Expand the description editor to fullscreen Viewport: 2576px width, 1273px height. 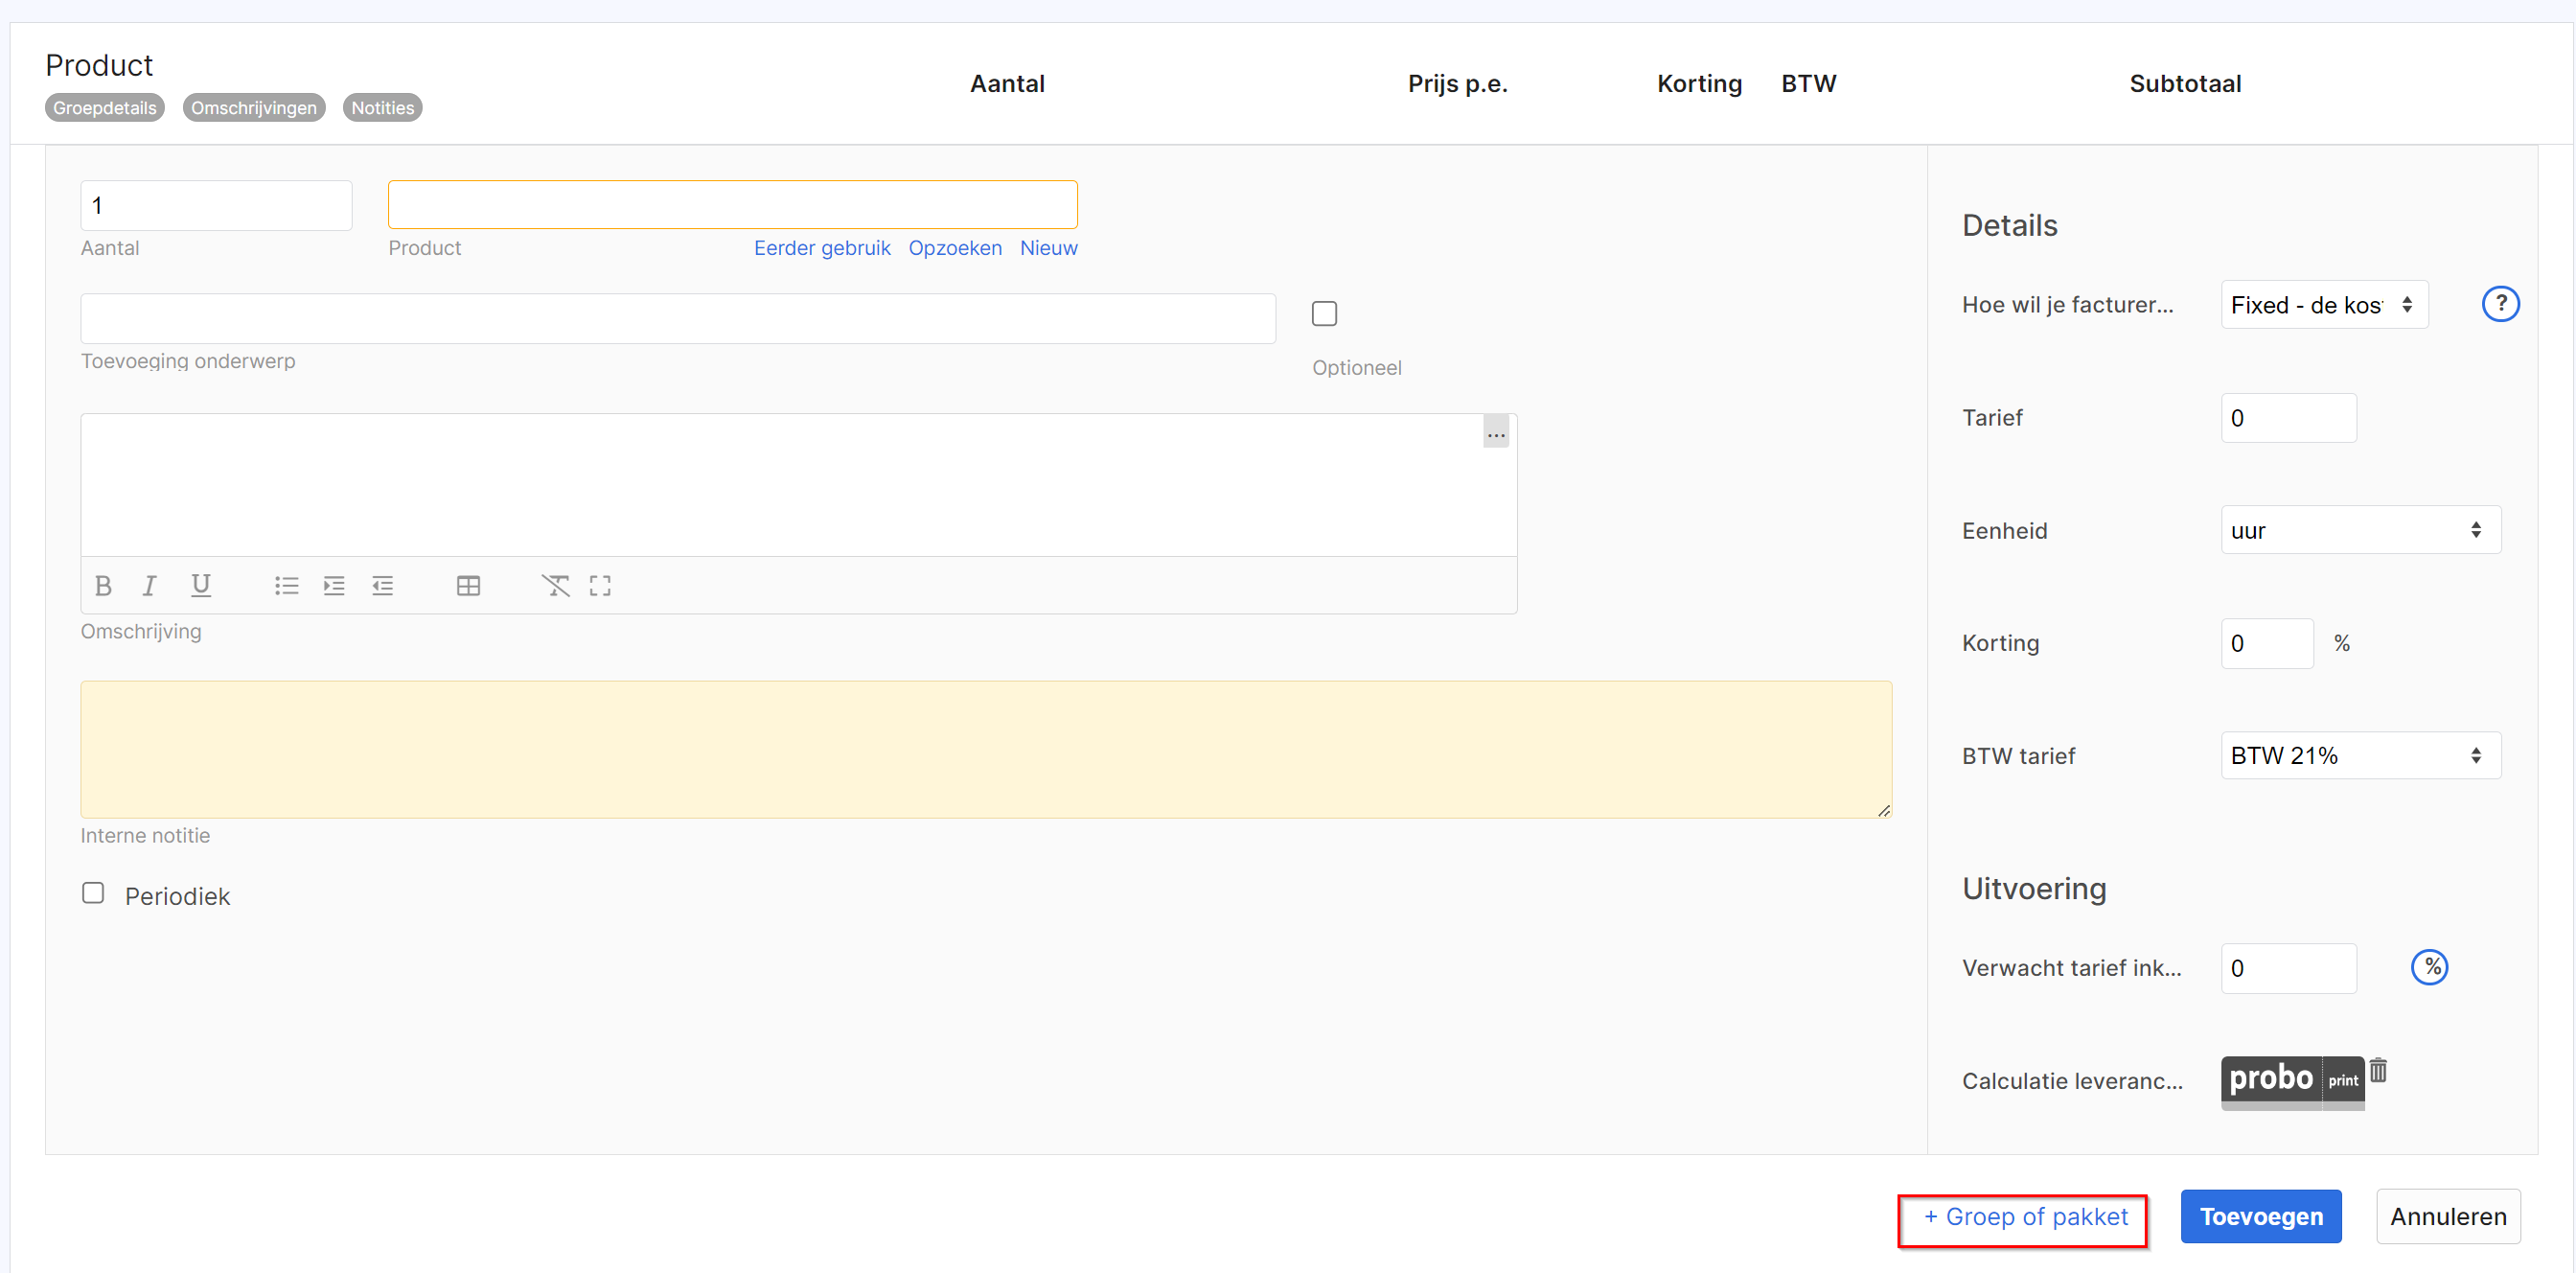[x=600, y=586]
